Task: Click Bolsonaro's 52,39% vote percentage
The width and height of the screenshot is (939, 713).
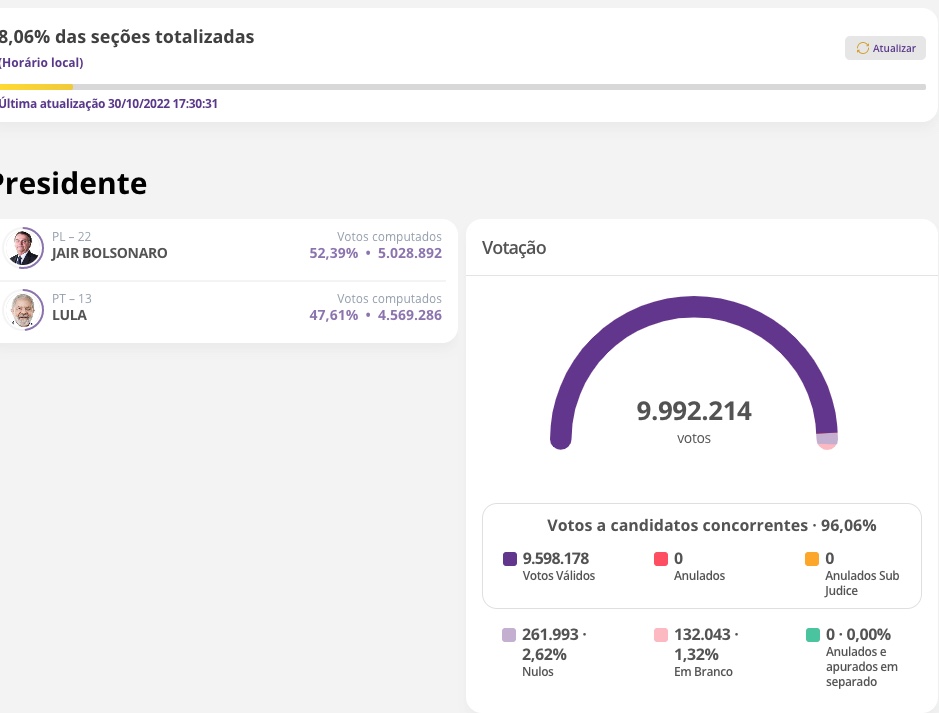Action: click(x=333, y=254)
